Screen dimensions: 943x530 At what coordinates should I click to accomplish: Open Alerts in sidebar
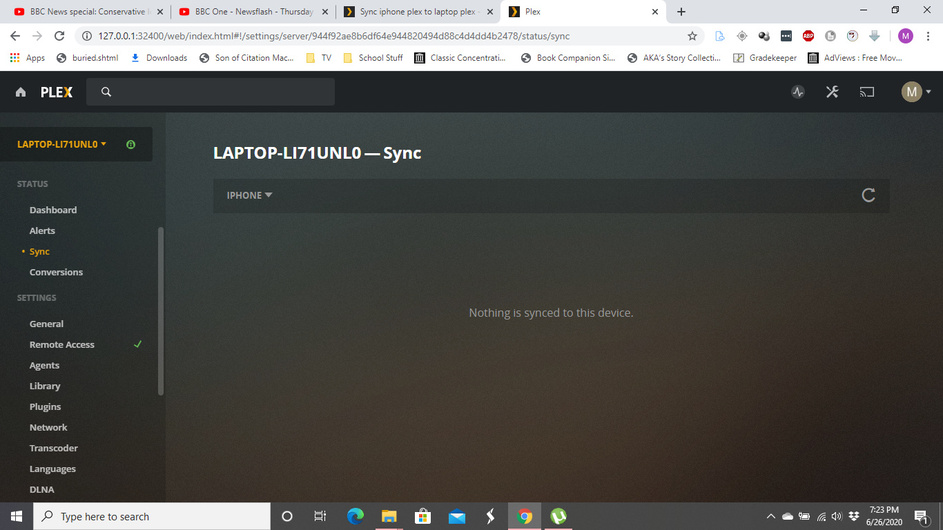click(x=42, y=230)
